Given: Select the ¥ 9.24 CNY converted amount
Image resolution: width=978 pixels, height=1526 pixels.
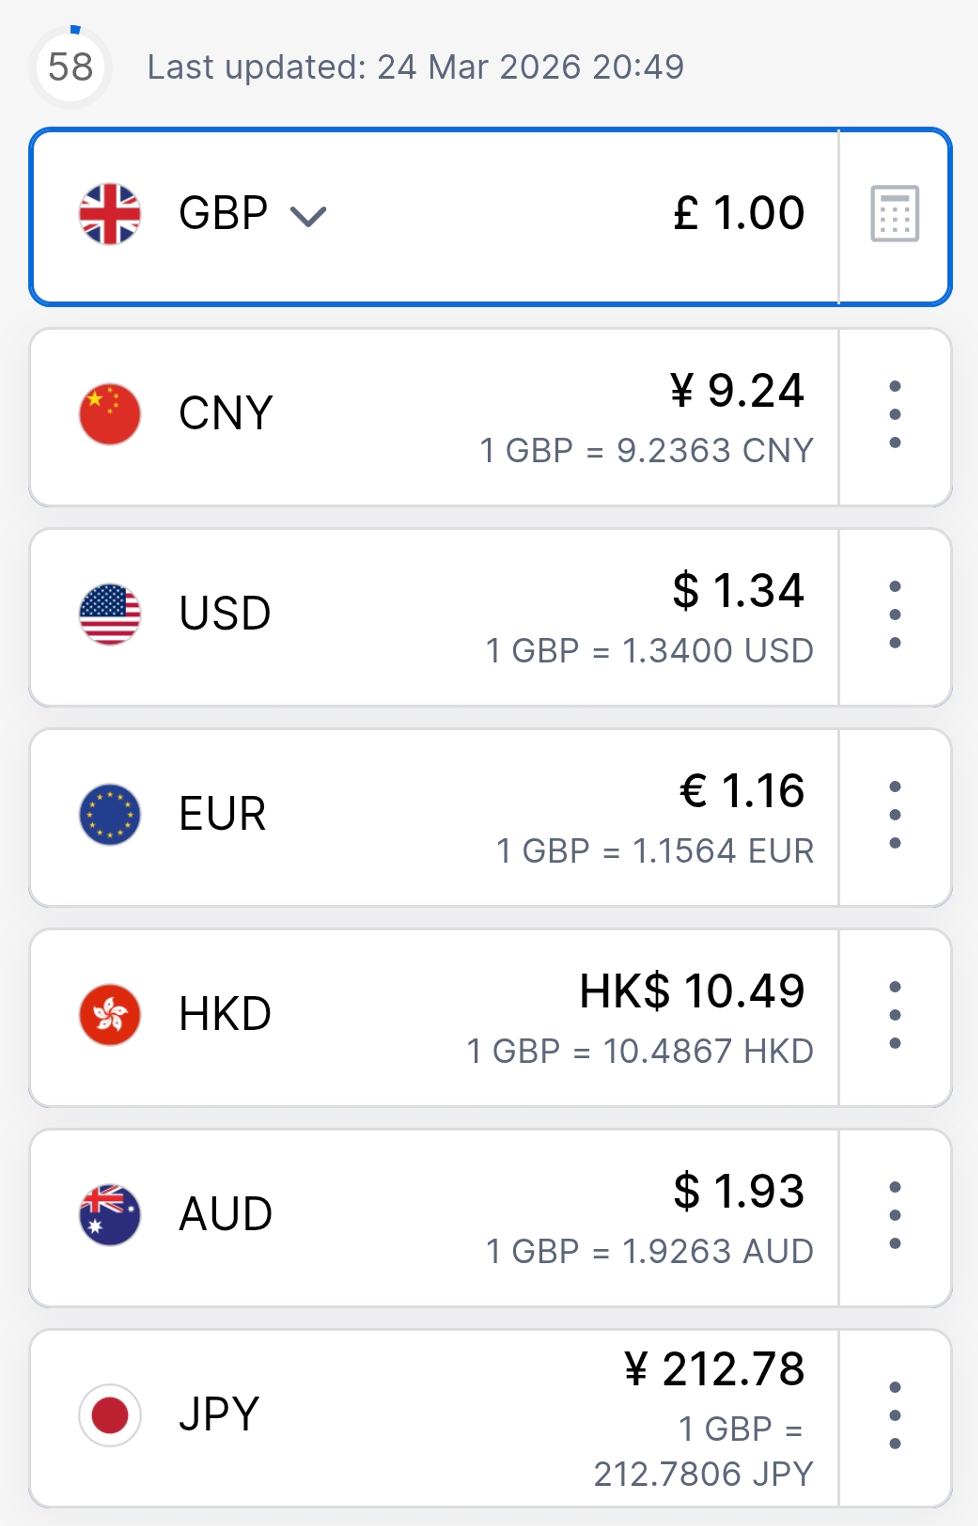Looking at the screenshot, I should tap(737, 390).
